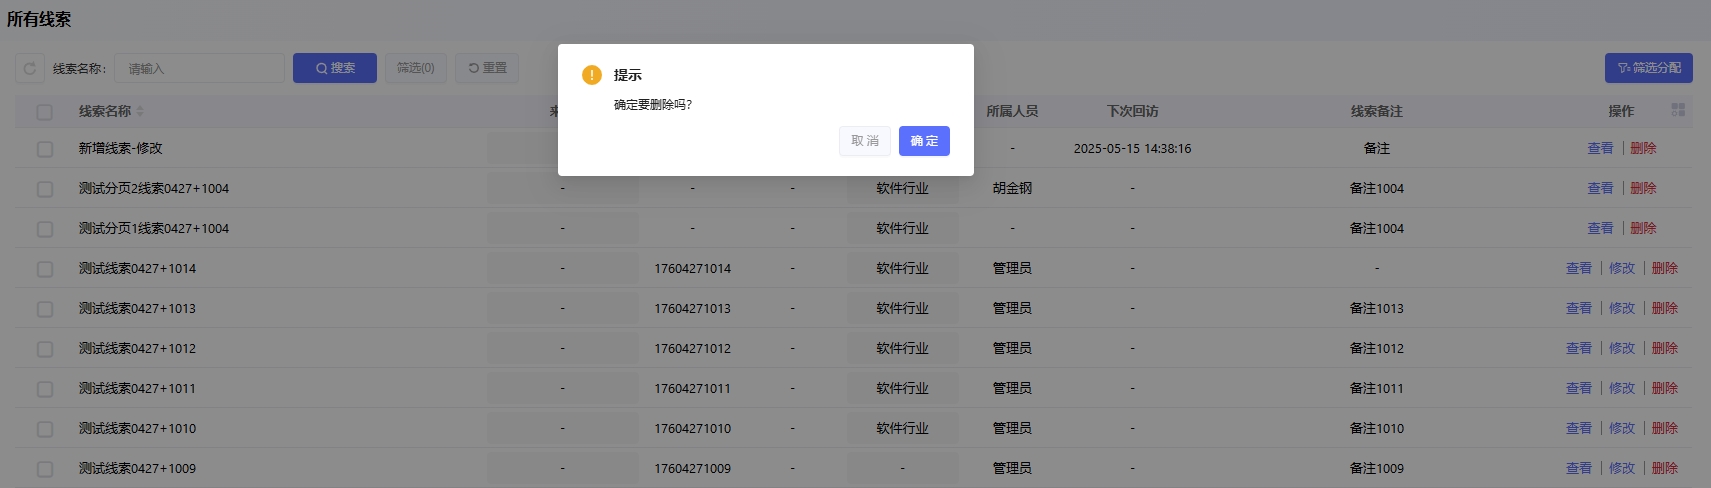Viewport: 1711px width, 488px height.
Task: Cancel the delete dialog with 取消
Action: [x=864, y=141]
